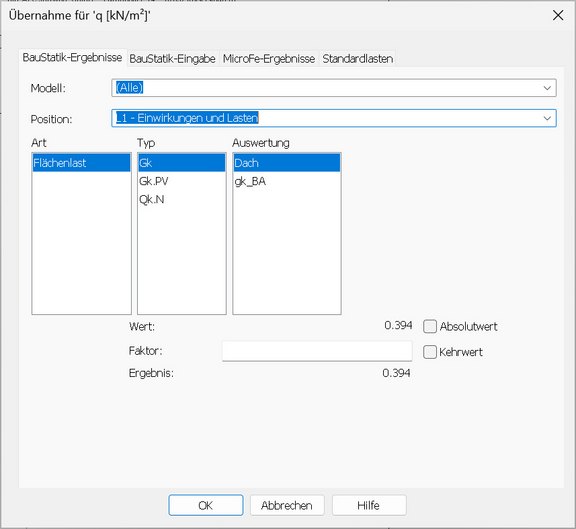Click into the Faktor input field

click(317, 351)
